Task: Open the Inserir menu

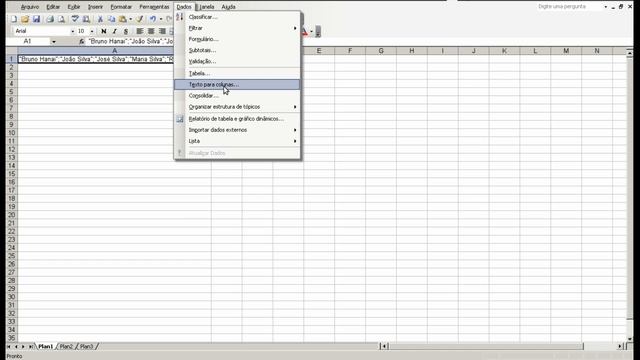Action: (96, 7)
